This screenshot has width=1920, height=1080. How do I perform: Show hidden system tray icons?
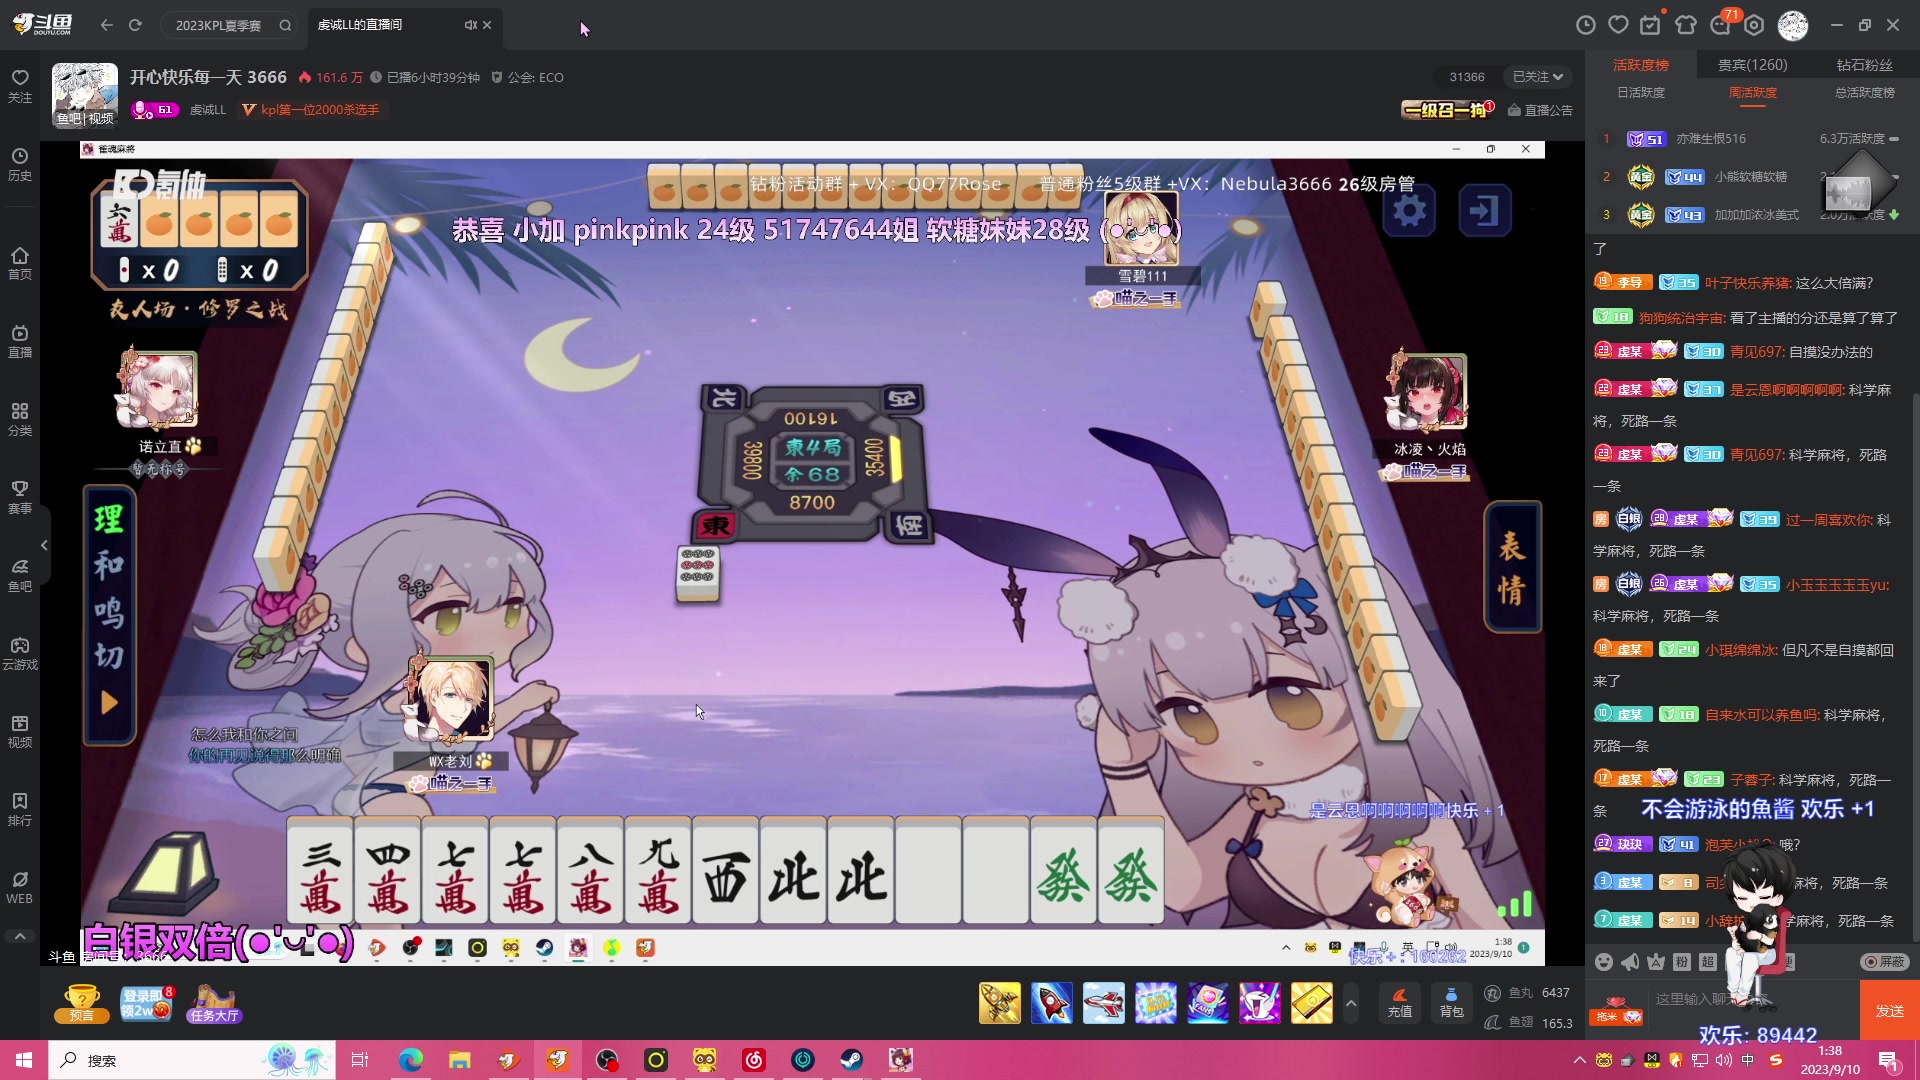[1579, 1060]
